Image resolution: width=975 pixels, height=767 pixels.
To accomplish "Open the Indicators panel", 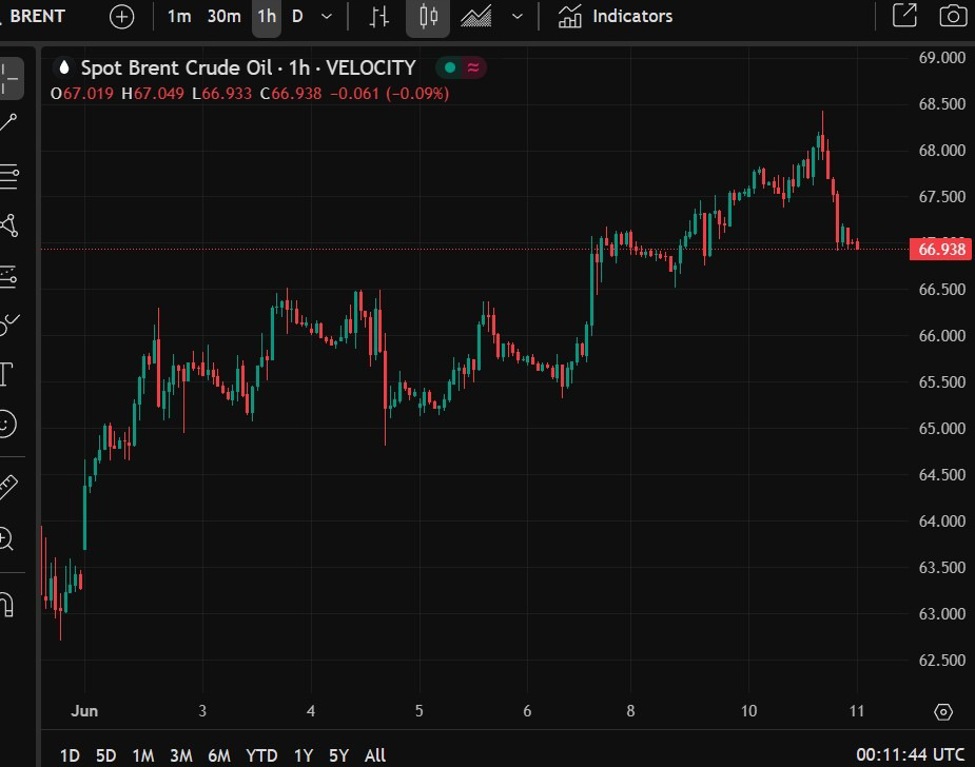I will (x=615, y=16).
